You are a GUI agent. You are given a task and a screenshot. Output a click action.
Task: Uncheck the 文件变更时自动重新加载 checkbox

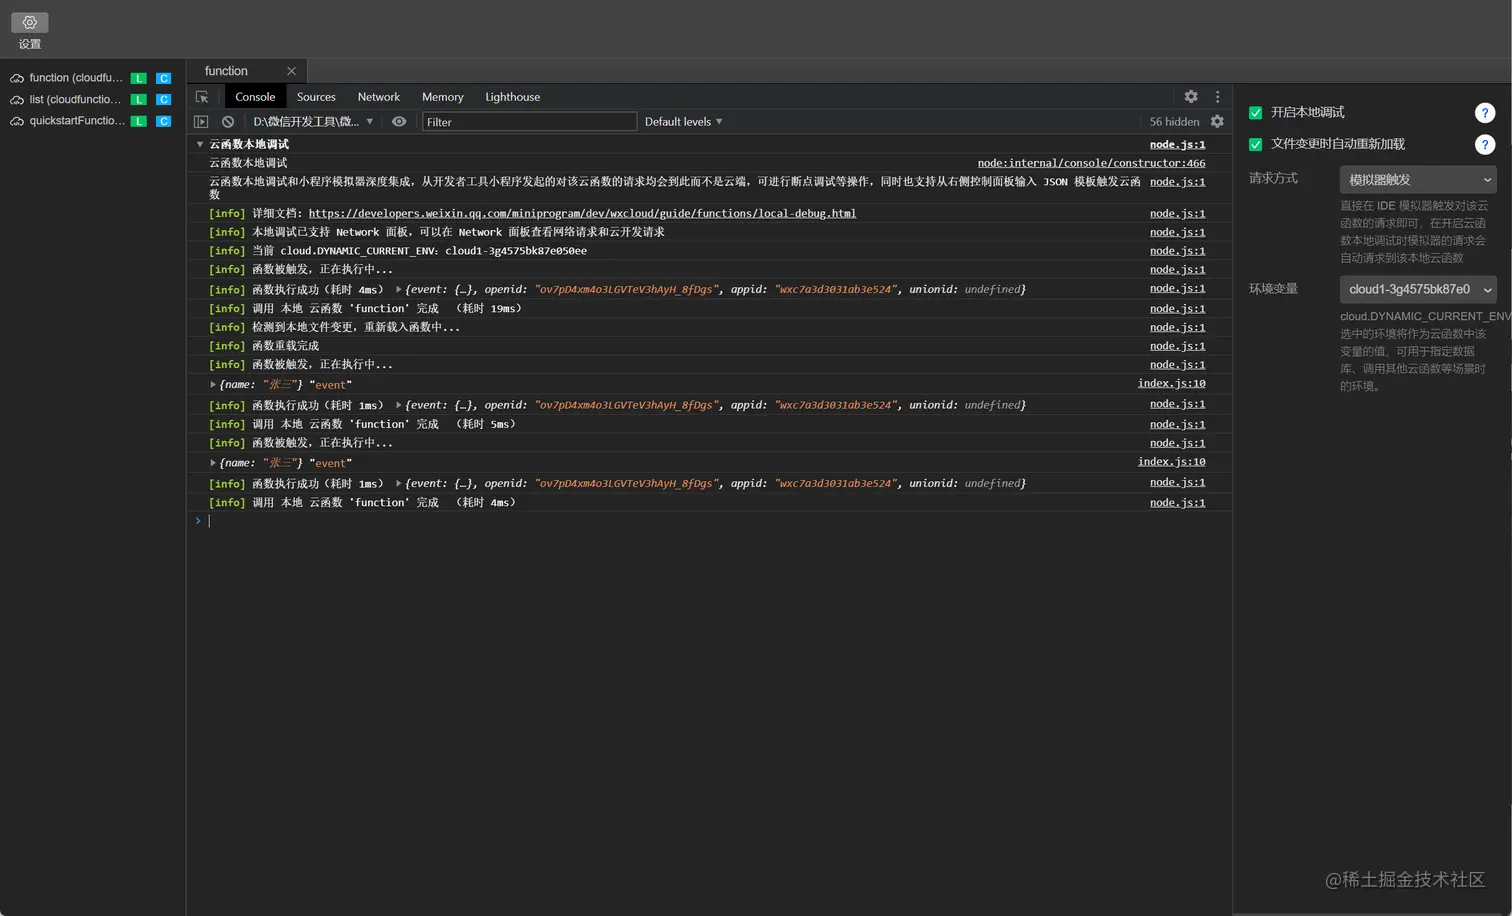1256,144
